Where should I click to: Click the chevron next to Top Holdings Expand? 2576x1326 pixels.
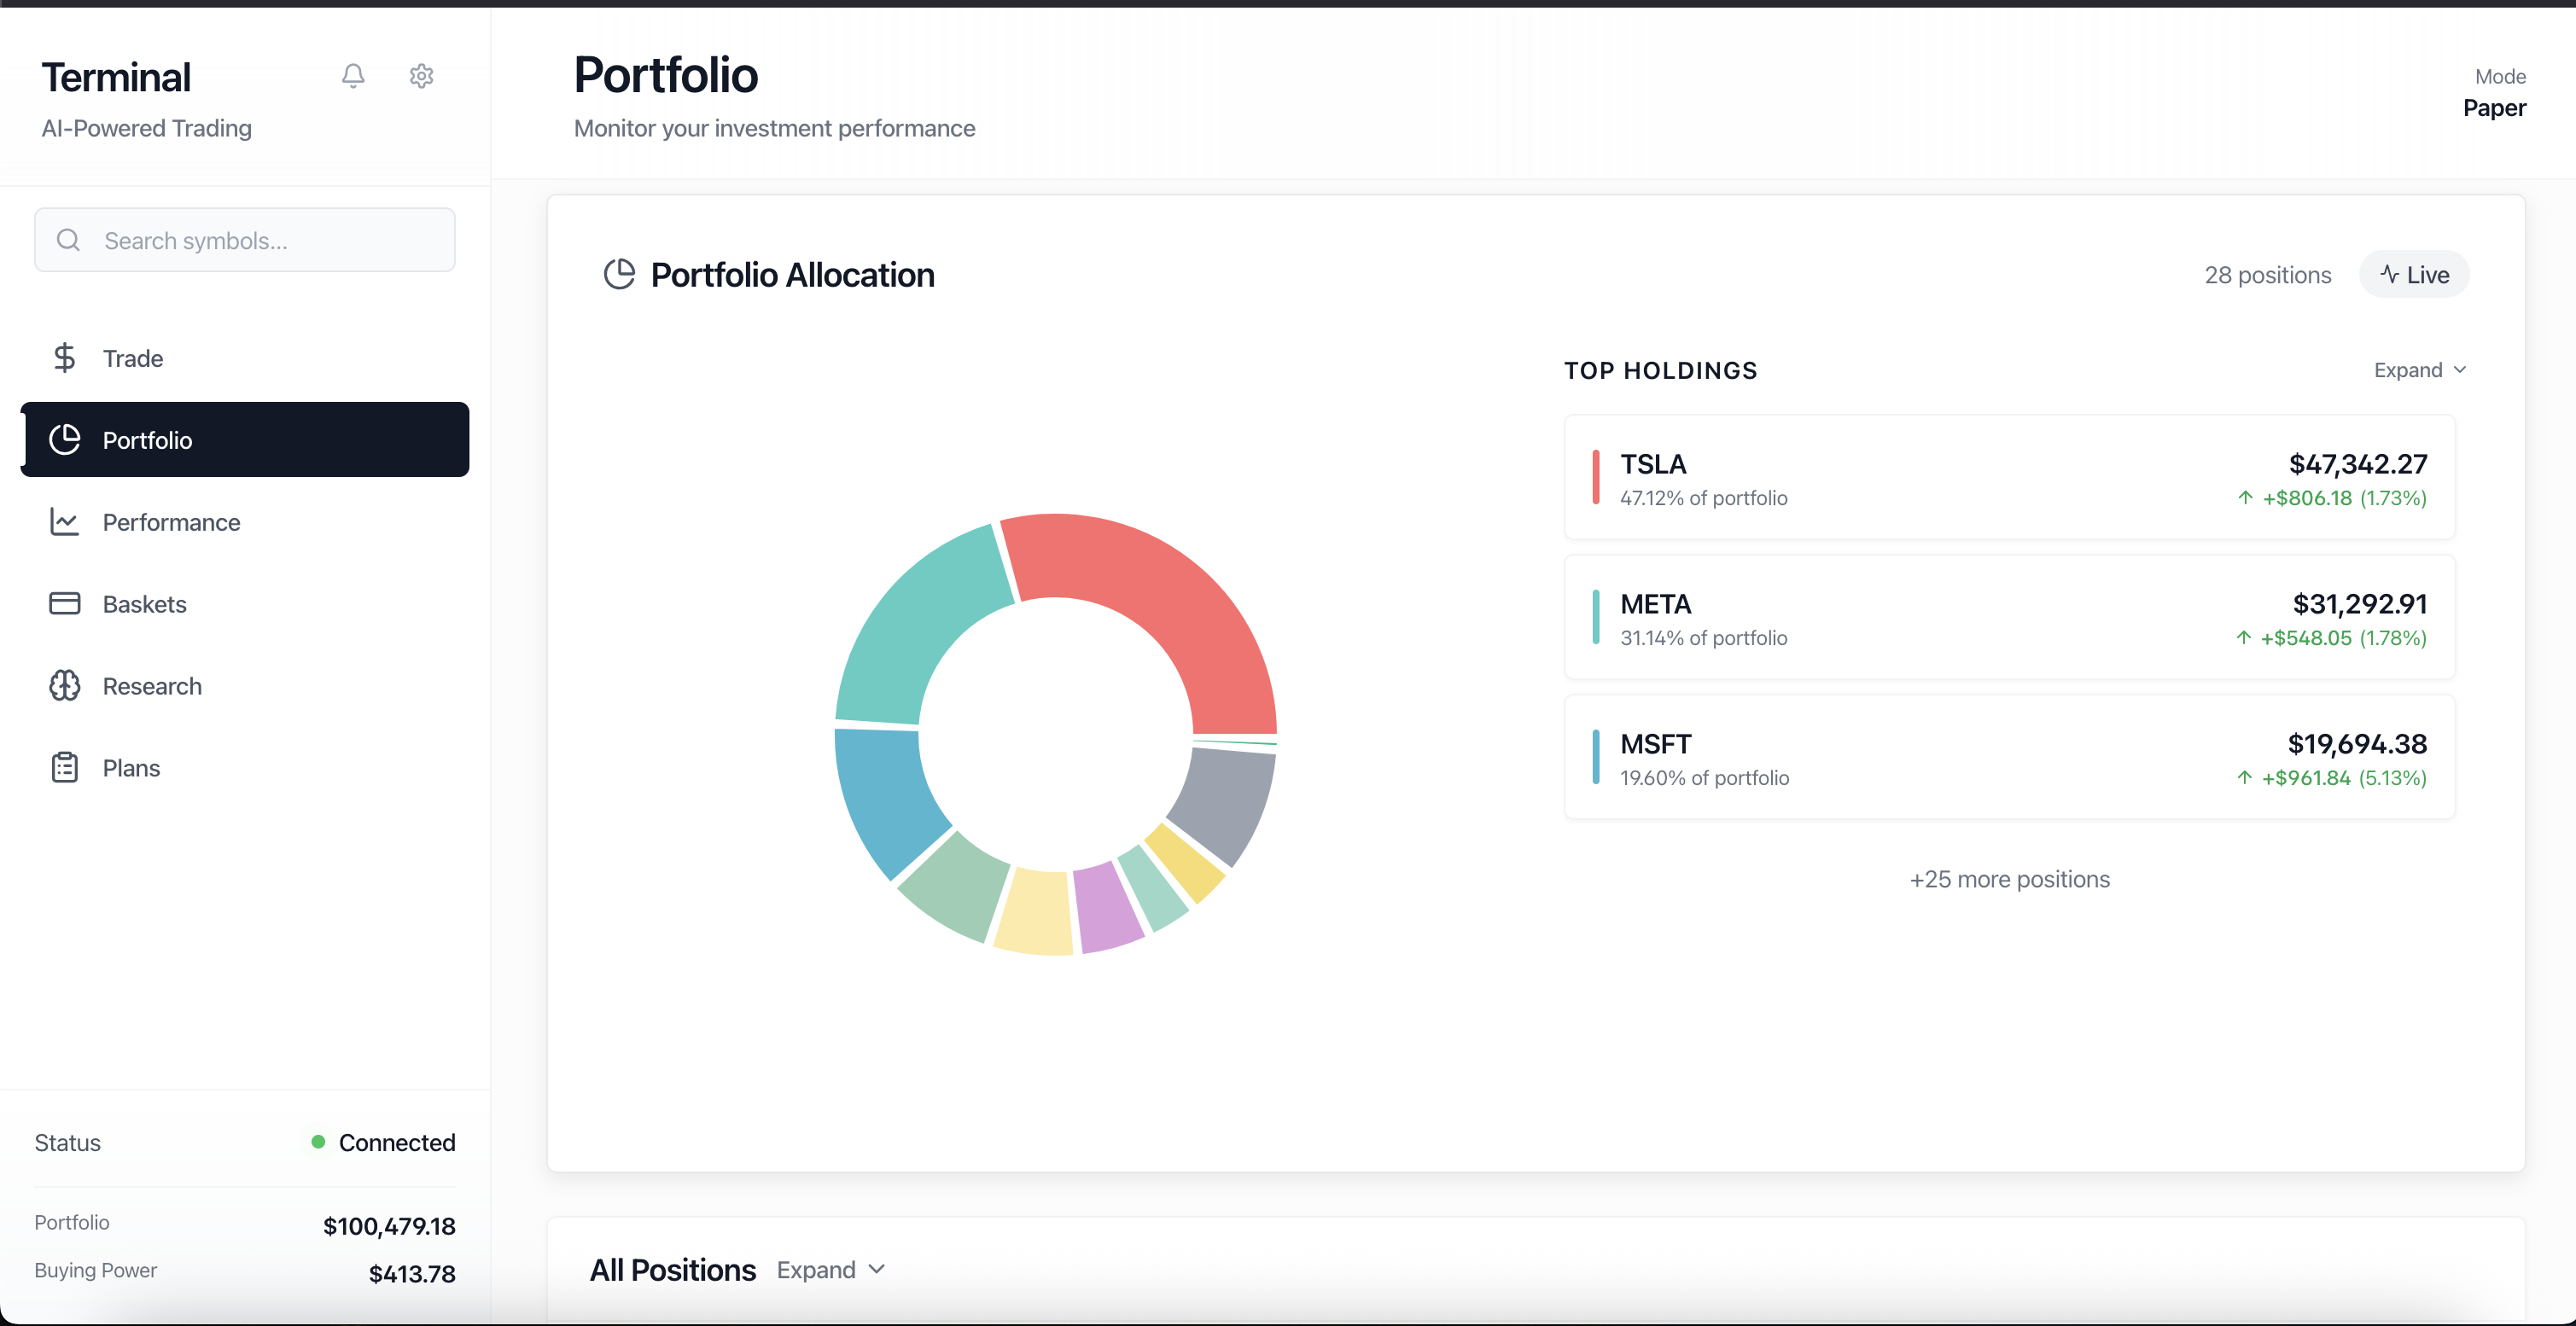point(2460,371)
